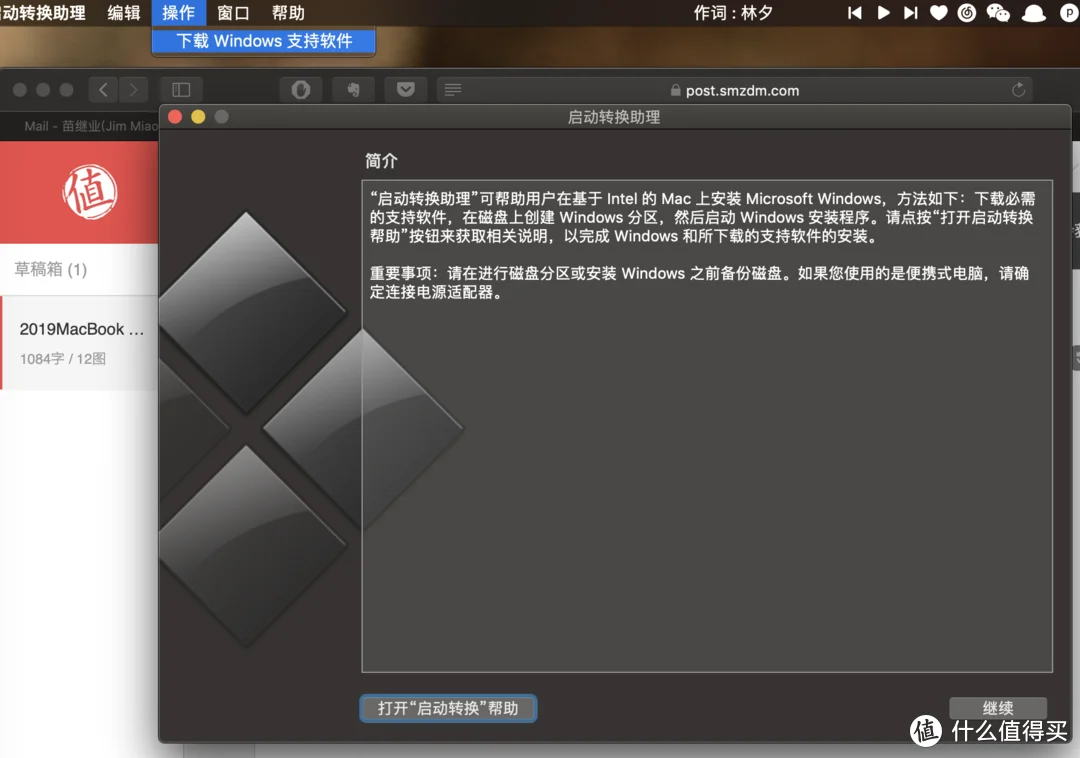Open the 编辑 menu in menu bar
Viewport: 1080px width, 758px height.
[x=124, y=13]
